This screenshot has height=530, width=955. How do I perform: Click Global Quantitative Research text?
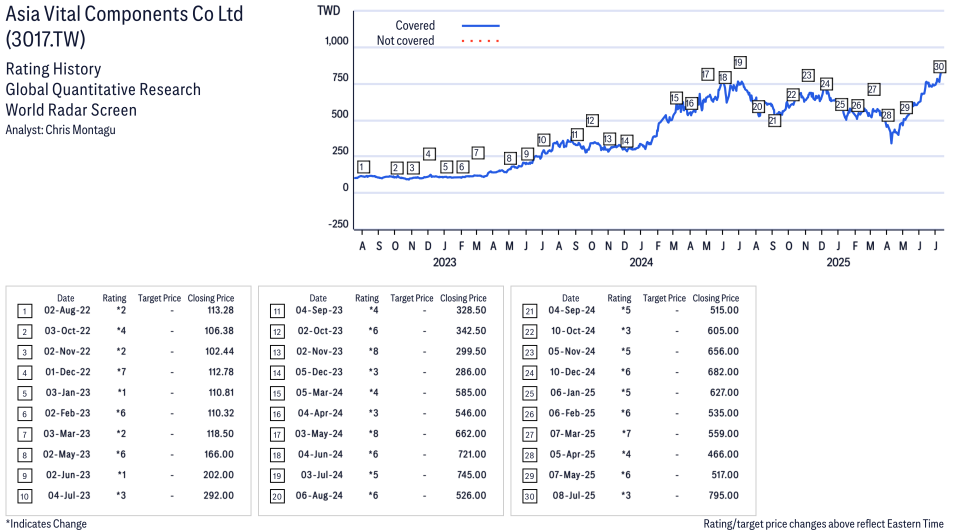tap(103, 90)
